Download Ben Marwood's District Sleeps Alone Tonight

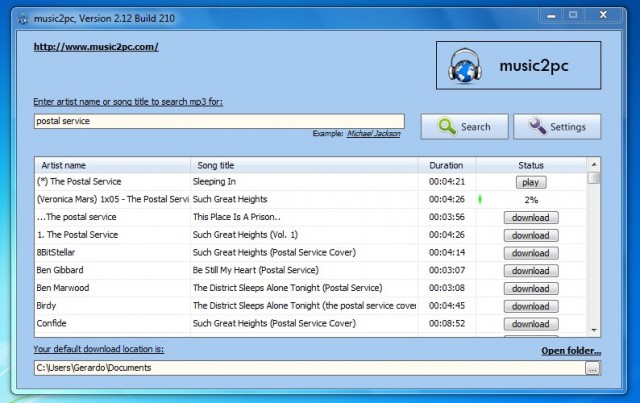(531, 289)
